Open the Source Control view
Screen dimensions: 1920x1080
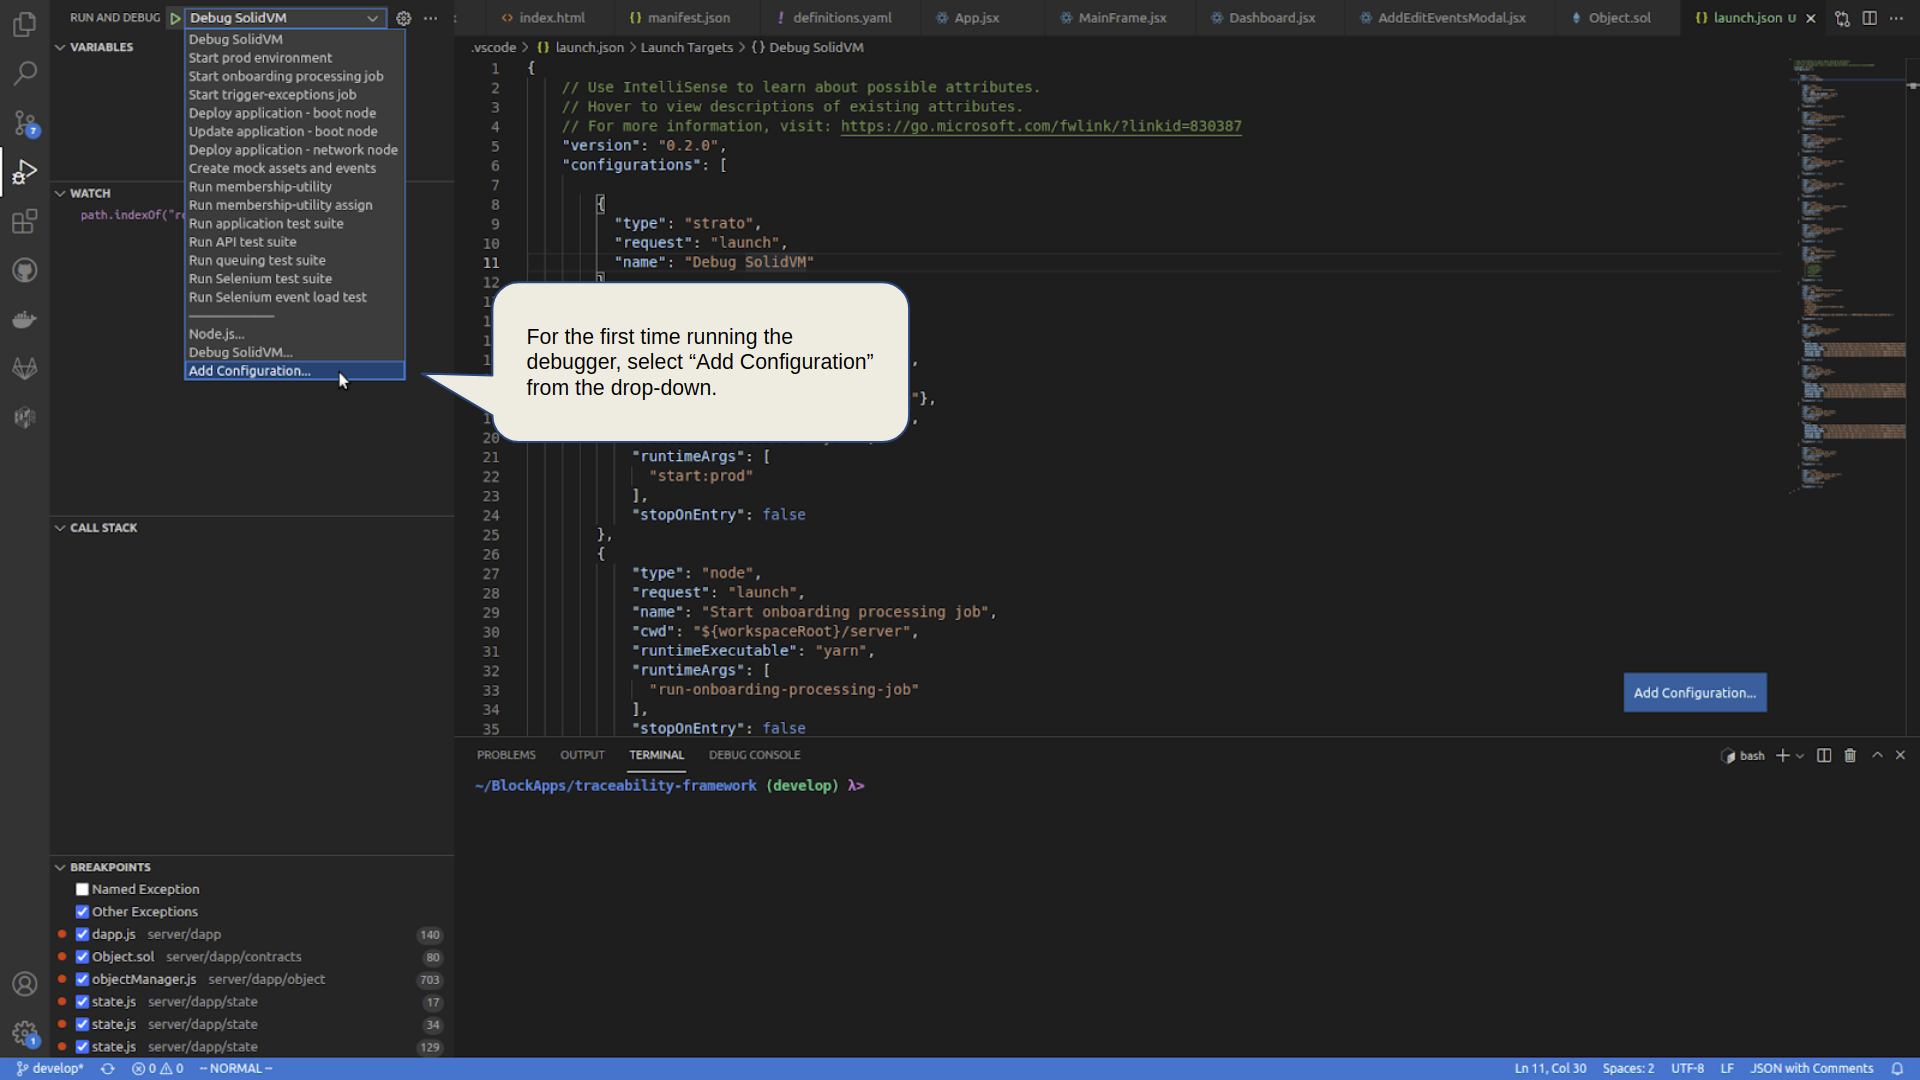click(x=24, y=122)
